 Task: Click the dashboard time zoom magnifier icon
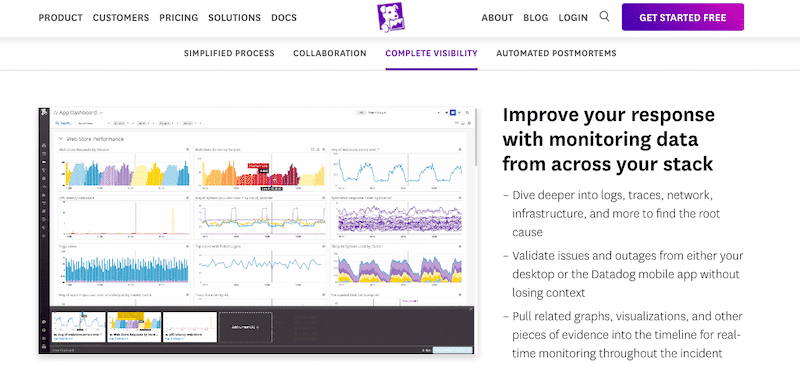click(x=467, y=113)
